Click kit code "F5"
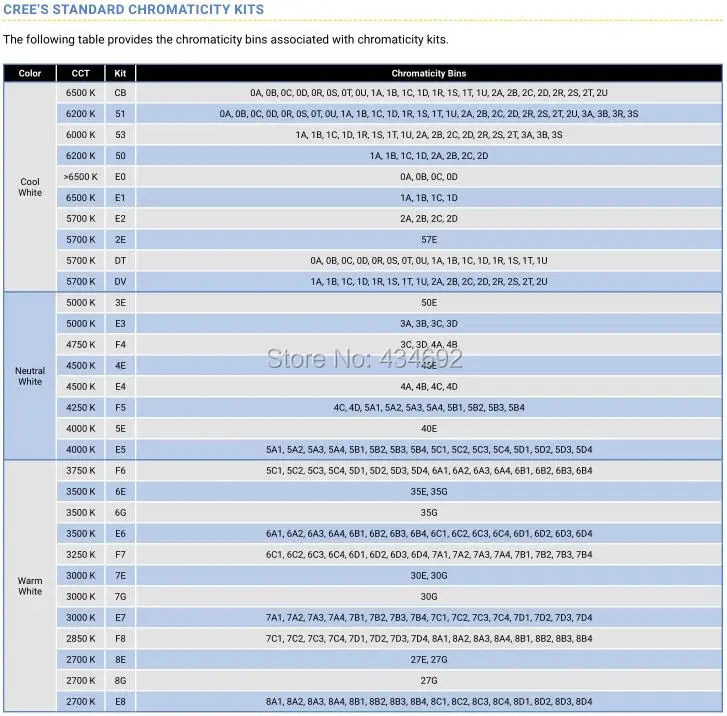Image resolution: width=727 pixels, height=716 pixels. click(120, 408)
